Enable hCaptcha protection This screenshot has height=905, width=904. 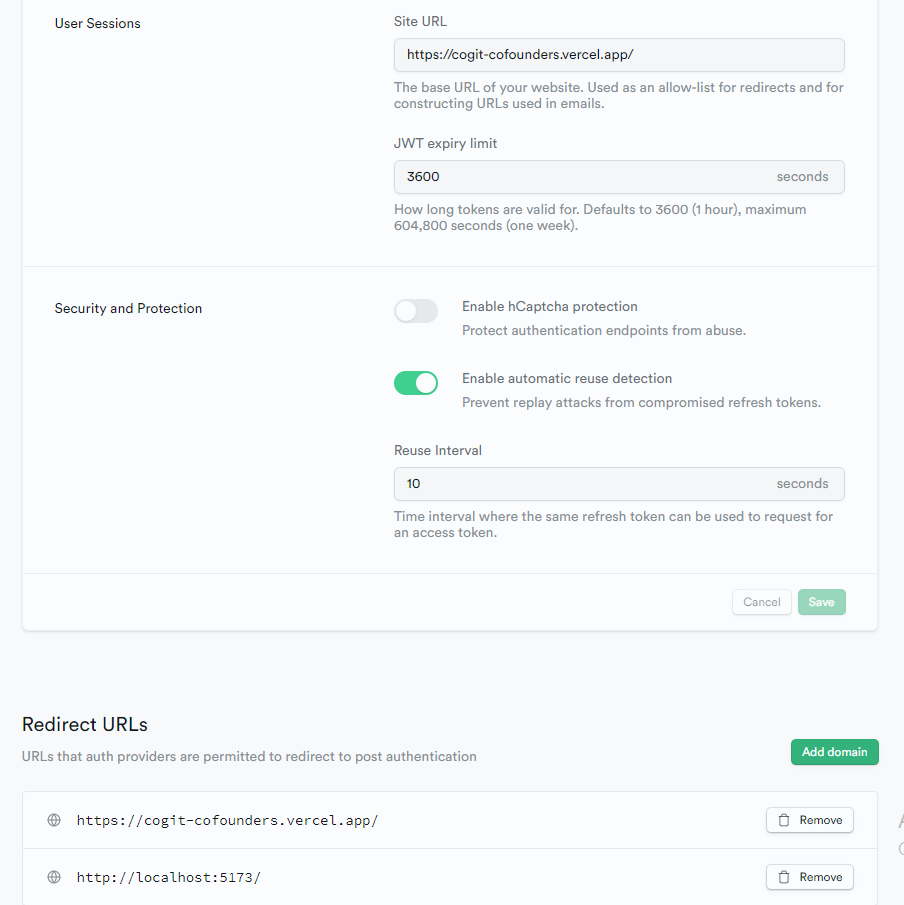[x=416, y=310]
